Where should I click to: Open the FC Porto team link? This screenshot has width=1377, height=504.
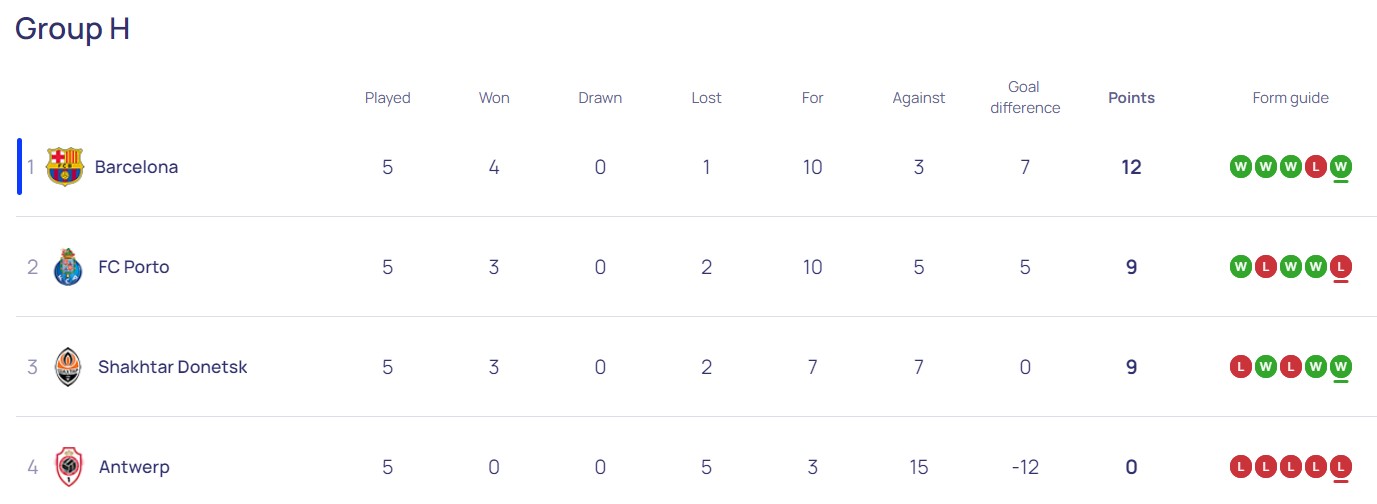pyautogui.click(x=134, y=267)
